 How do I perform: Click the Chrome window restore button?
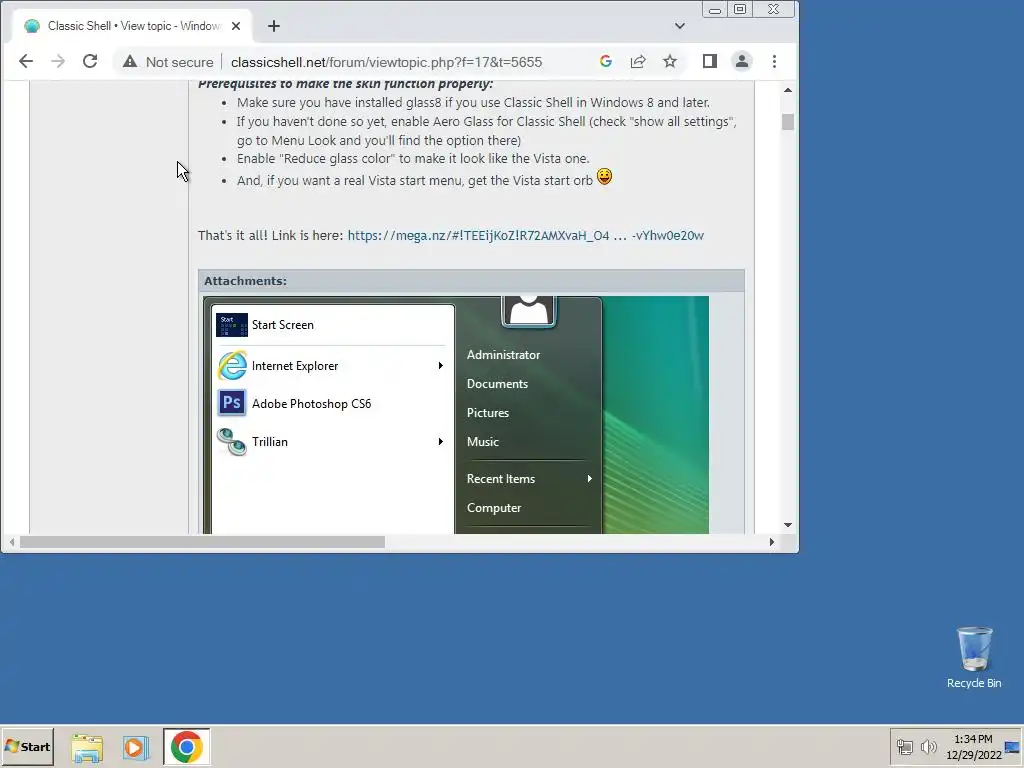740,9
